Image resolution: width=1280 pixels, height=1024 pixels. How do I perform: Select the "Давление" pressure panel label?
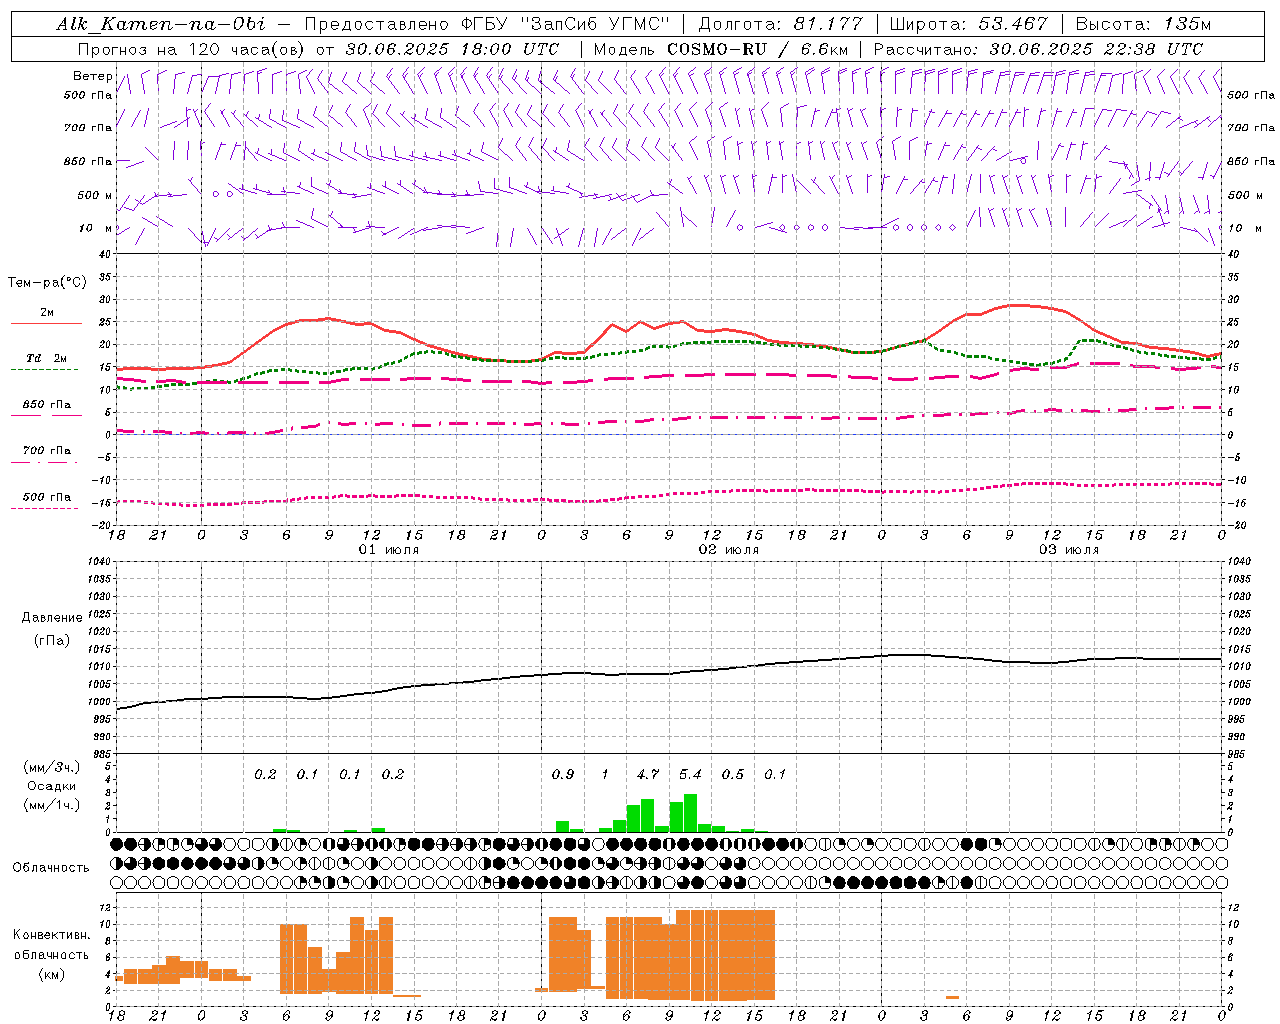[x=52, y=618]
